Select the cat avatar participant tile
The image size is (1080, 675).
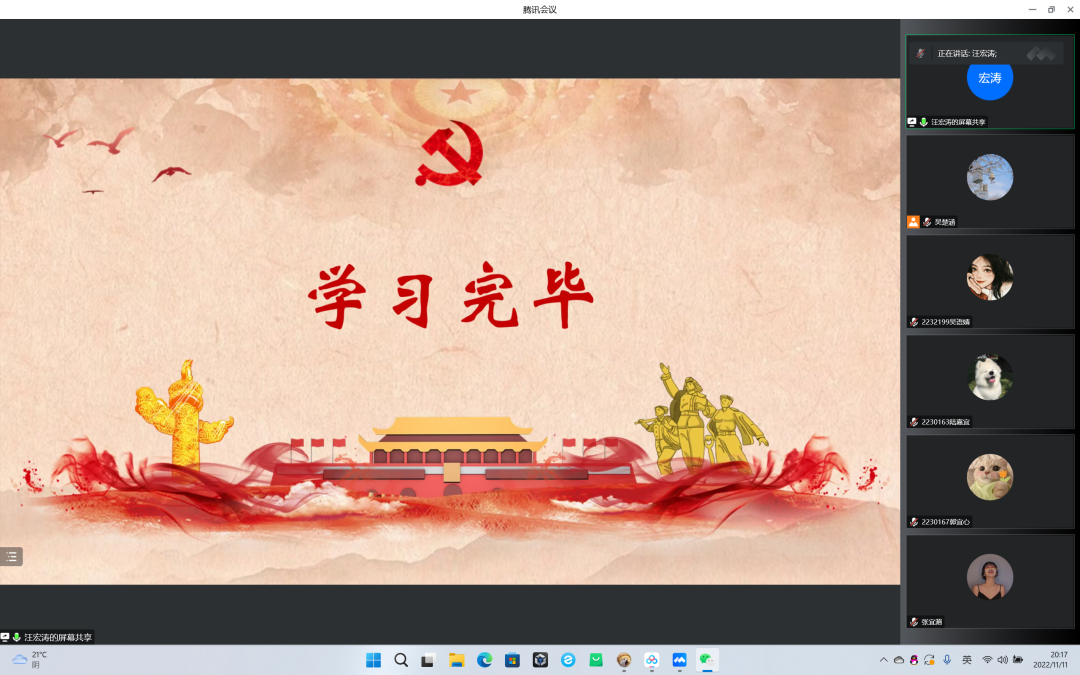989,478
